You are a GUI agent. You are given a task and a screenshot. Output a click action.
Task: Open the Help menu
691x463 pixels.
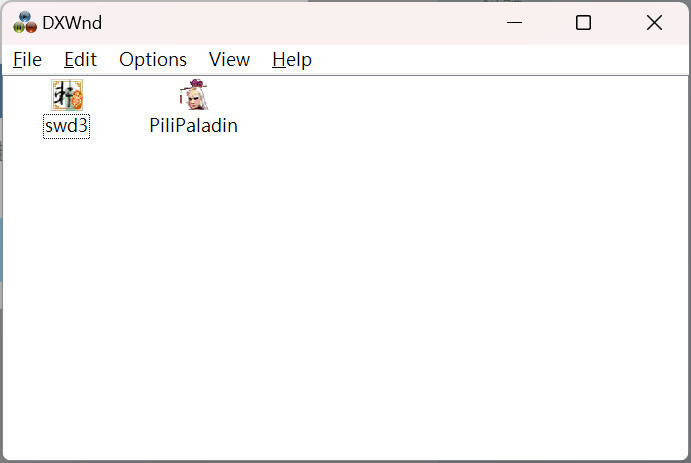pyautogui.click(x=292, y=59)
